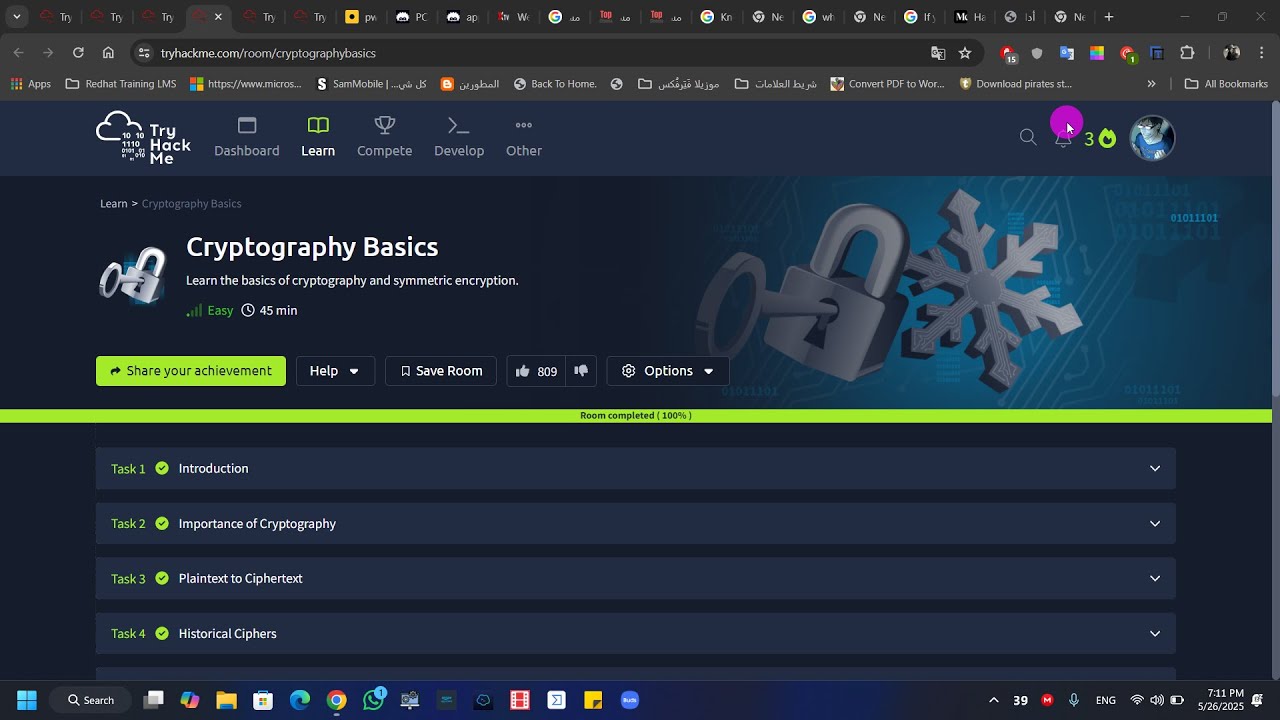Open the Extensions puzzle piece menu
1280x720 pixels.
(1187, 53)
